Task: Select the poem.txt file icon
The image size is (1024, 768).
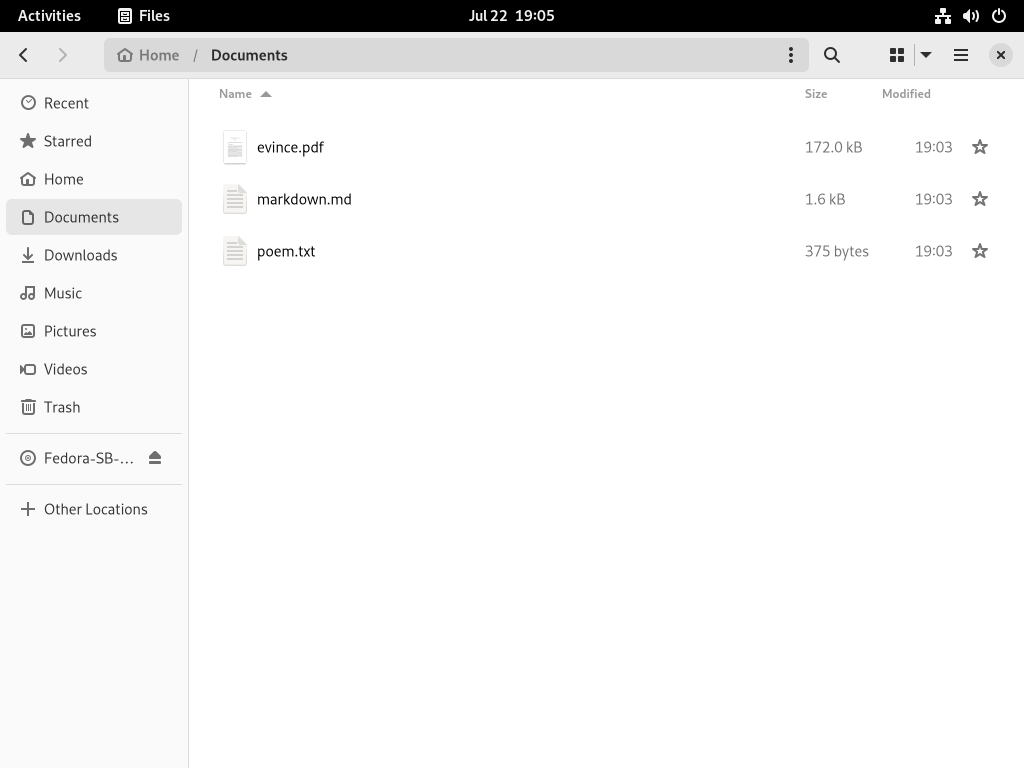Action: coord(235,251)
